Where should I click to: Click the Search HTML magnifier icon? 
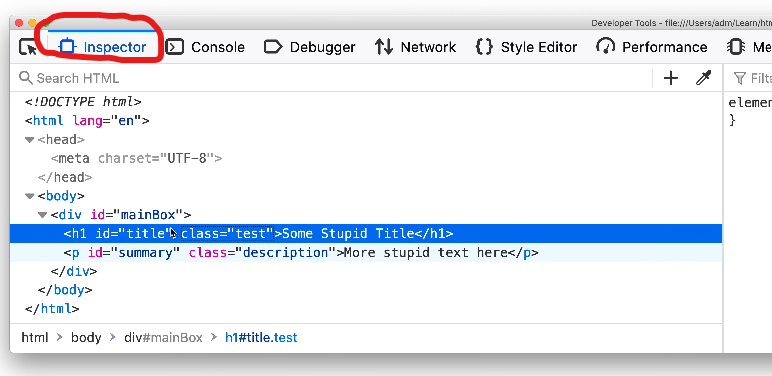pyautogui.click(x=26, y=78)
